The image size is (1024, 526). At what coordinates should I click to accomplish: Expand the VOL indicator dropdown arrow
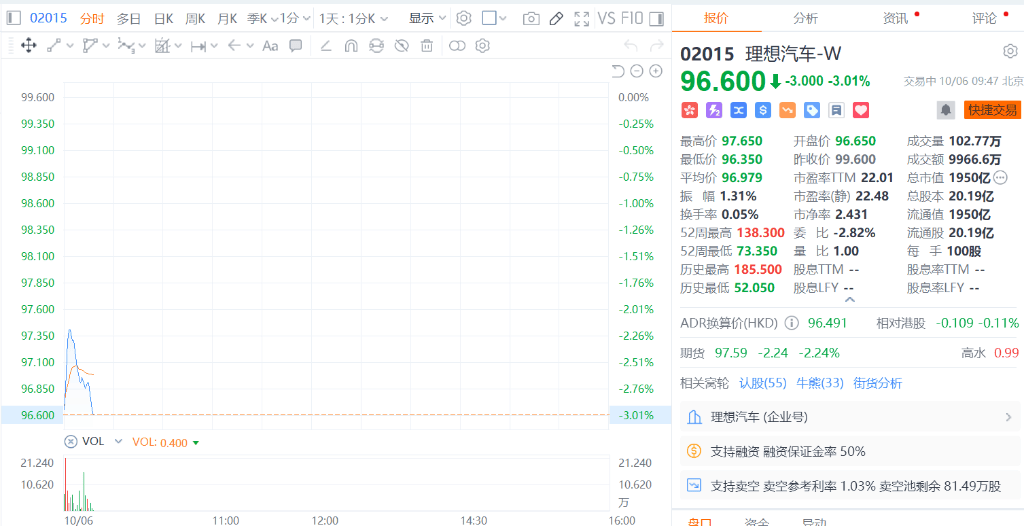coord(118,441)
